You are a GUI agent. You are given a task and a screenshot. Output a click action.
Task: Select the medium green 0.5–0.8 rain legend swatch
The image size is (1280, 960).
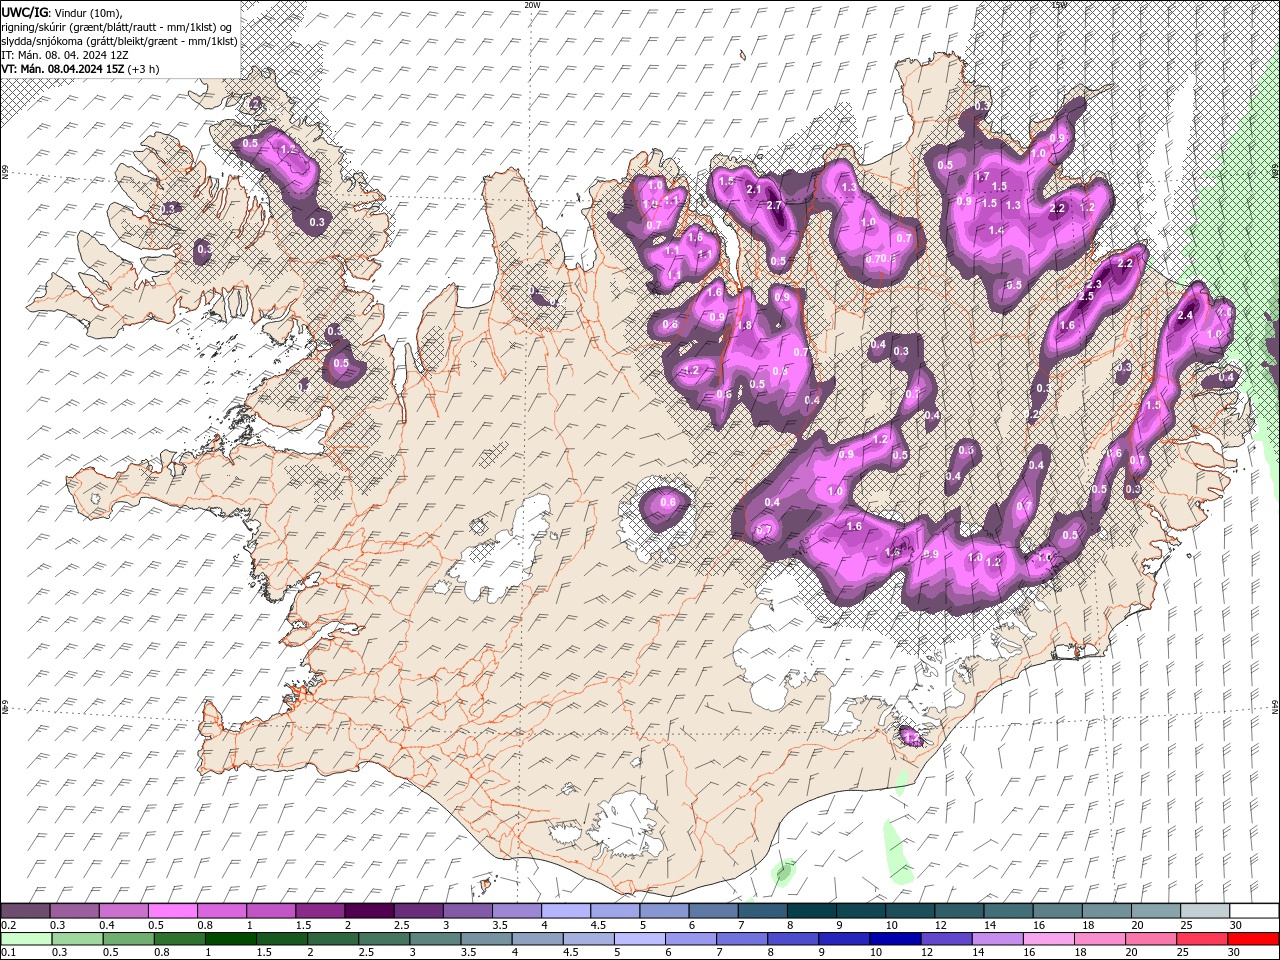click(x=130, y=939)
